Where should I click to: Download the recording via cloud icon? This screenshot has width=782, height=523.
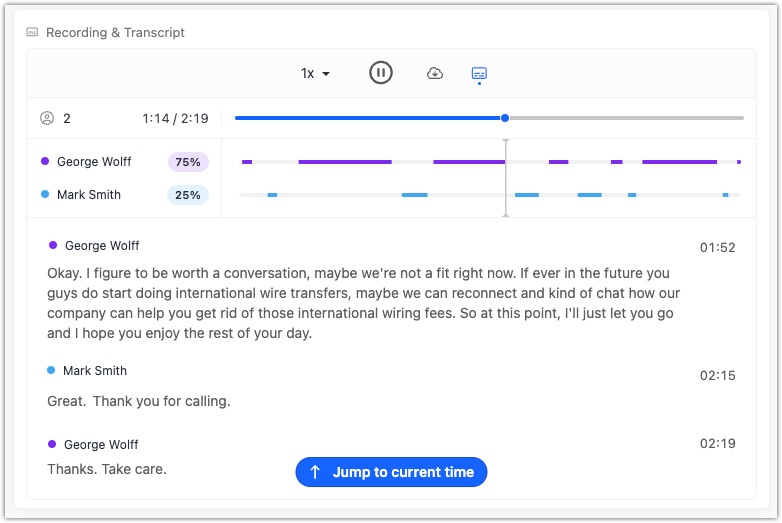(434, 73)
